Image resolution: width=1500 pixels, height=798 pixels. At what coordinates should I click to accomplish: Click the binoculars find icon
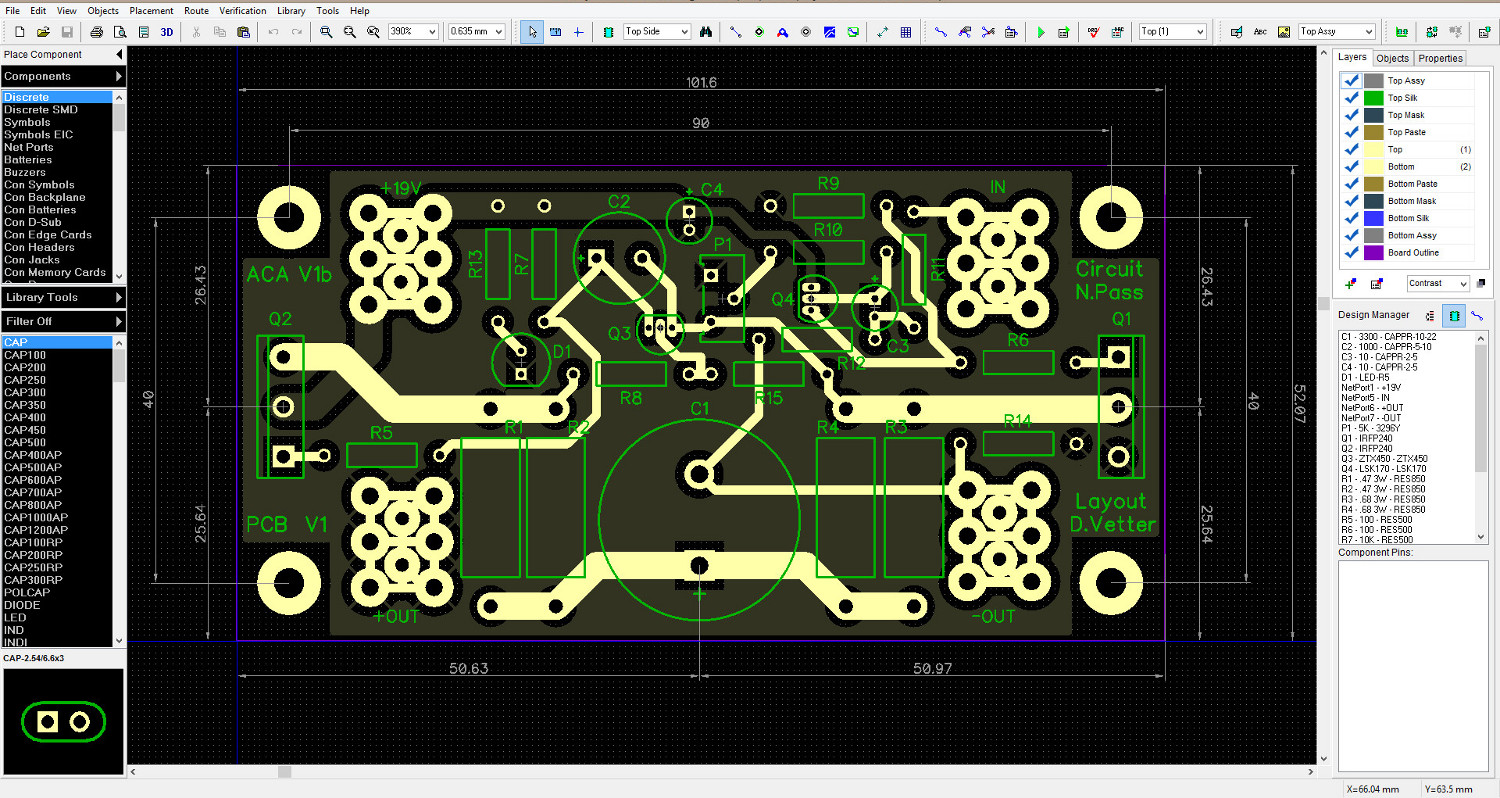pyautogui.click(x=706, y=32)
